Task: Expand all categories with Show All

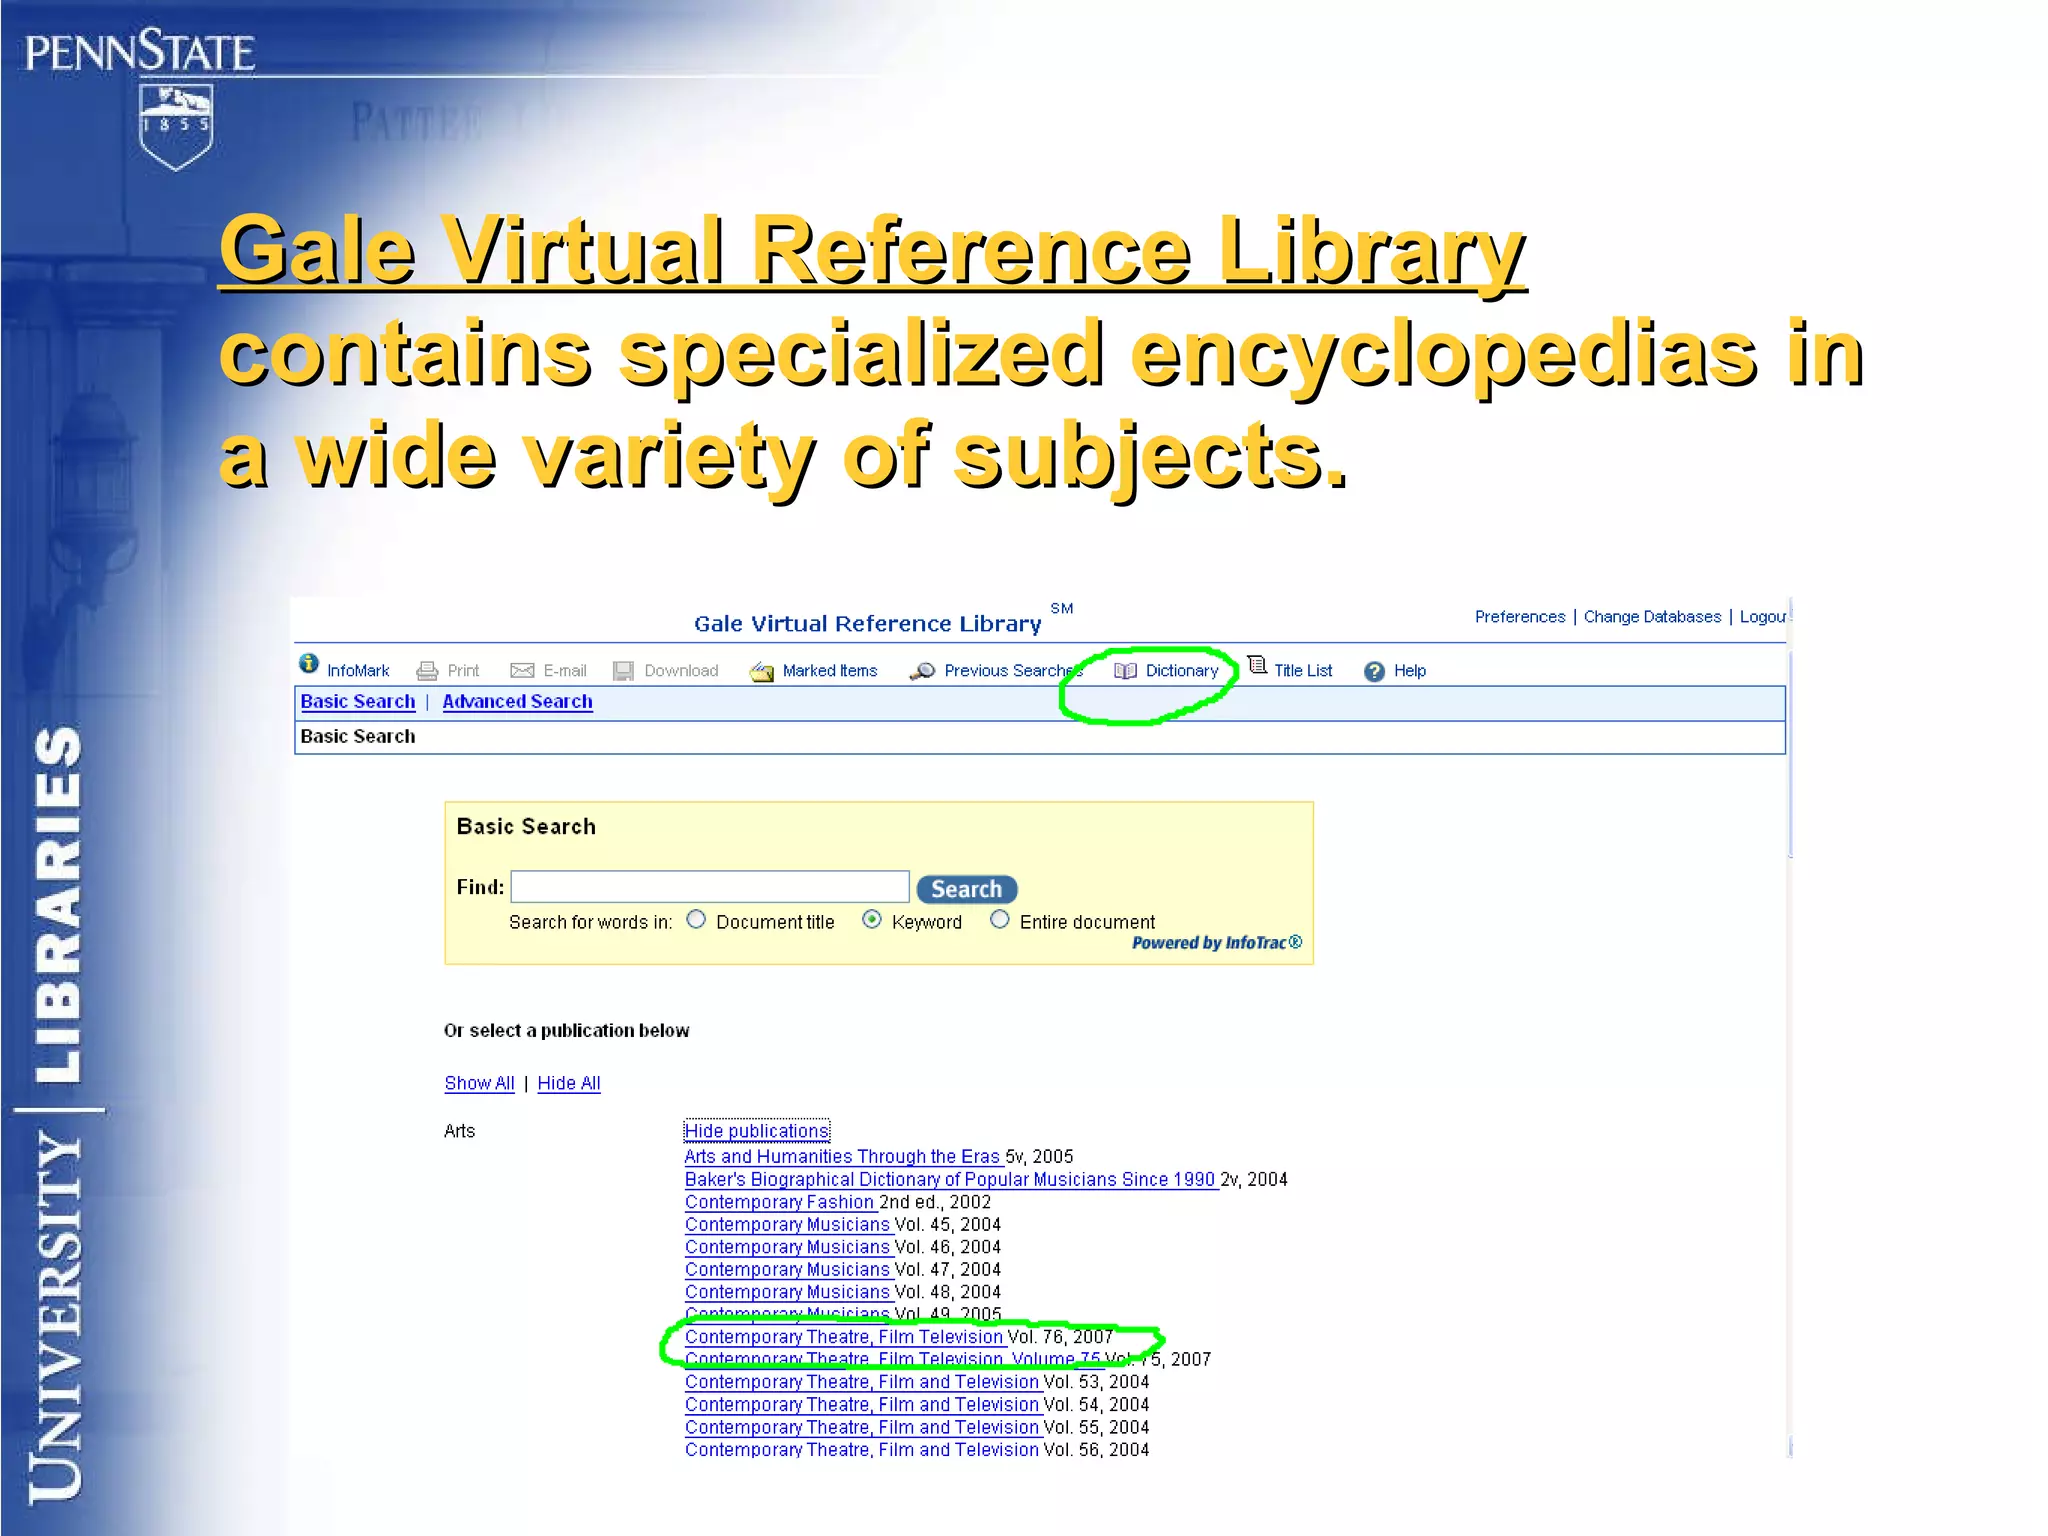Action: (479, 1083)
